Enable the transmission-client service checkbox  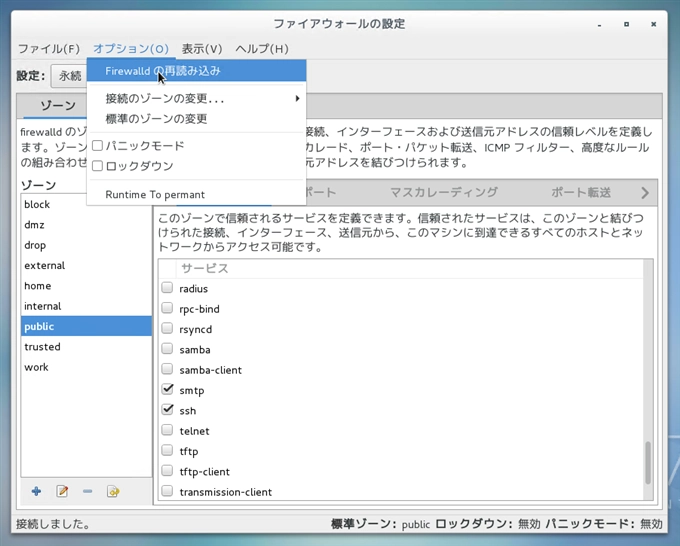coord(167,491)
